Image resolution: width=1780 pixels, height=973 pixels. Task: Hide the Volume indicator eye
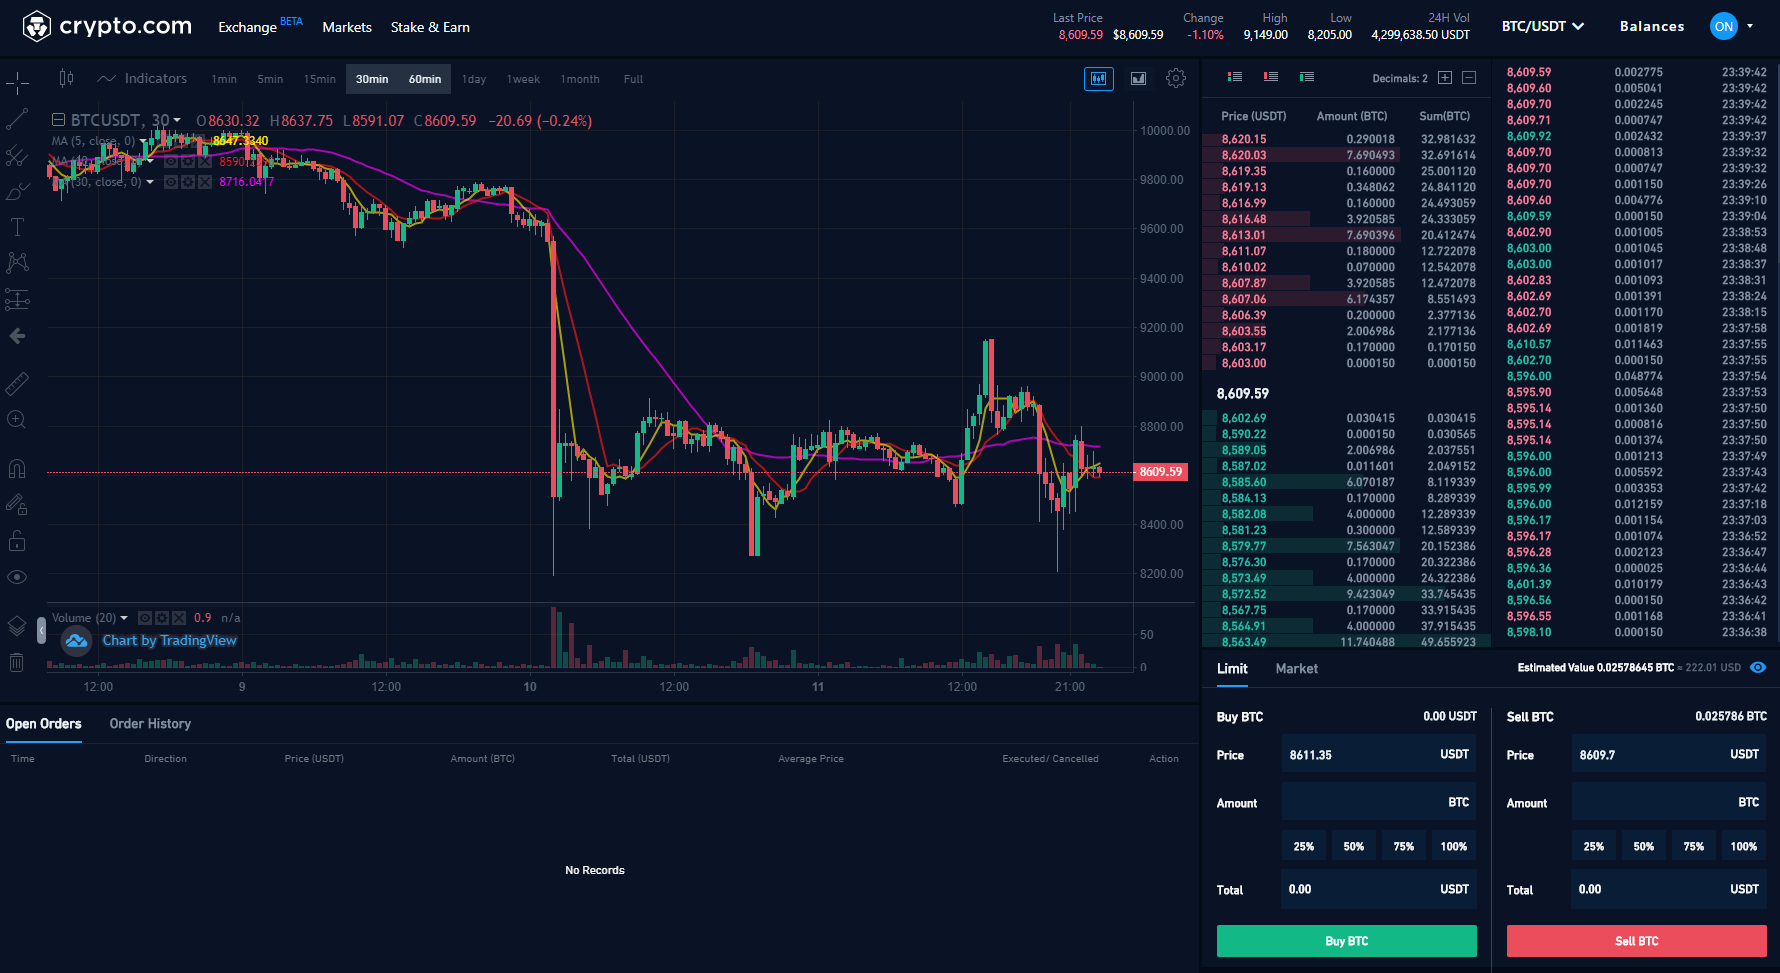coord(145,618)
